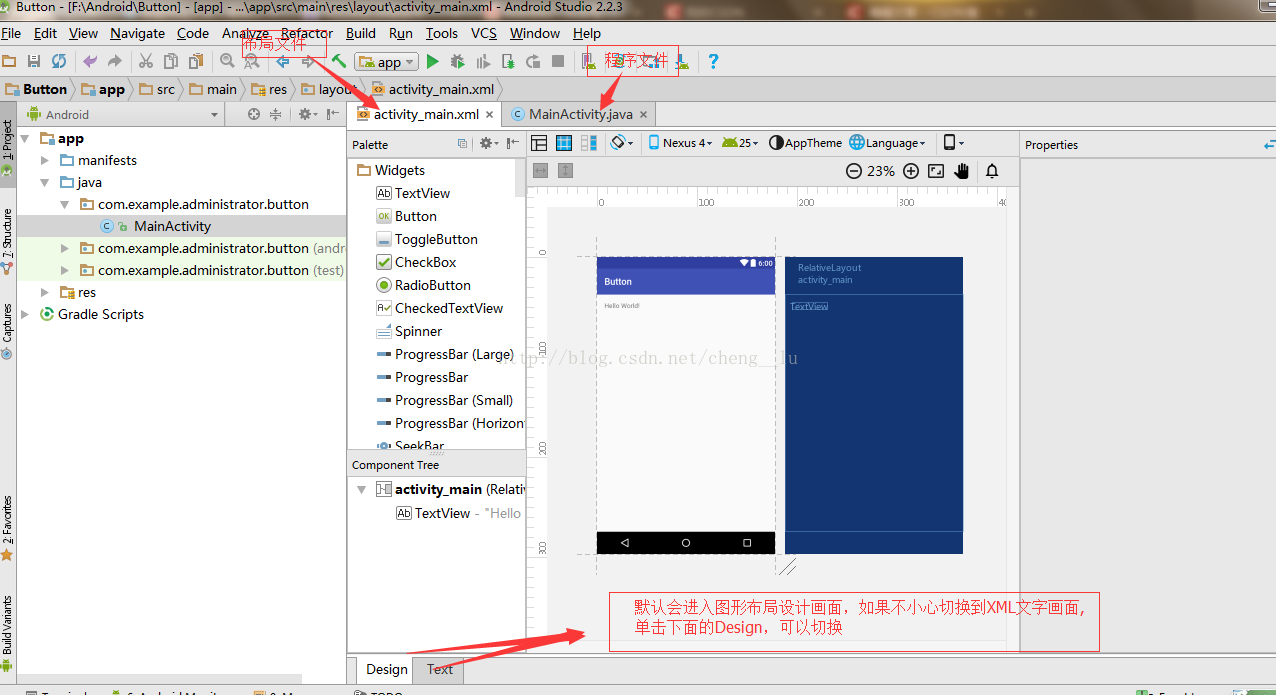Screen dimensions: 1276x695
Task: Switch to the Design editor tab
Action: click(x=387, y=669)
